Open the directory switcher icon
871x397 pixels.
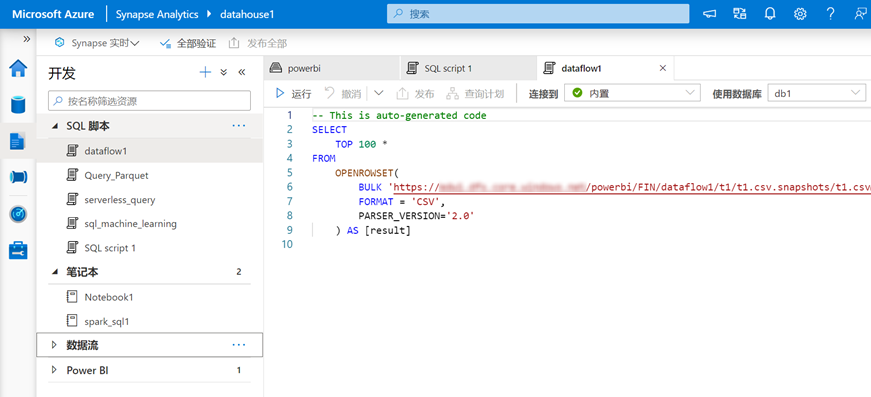pyautogui.click(x=739, y=14)
